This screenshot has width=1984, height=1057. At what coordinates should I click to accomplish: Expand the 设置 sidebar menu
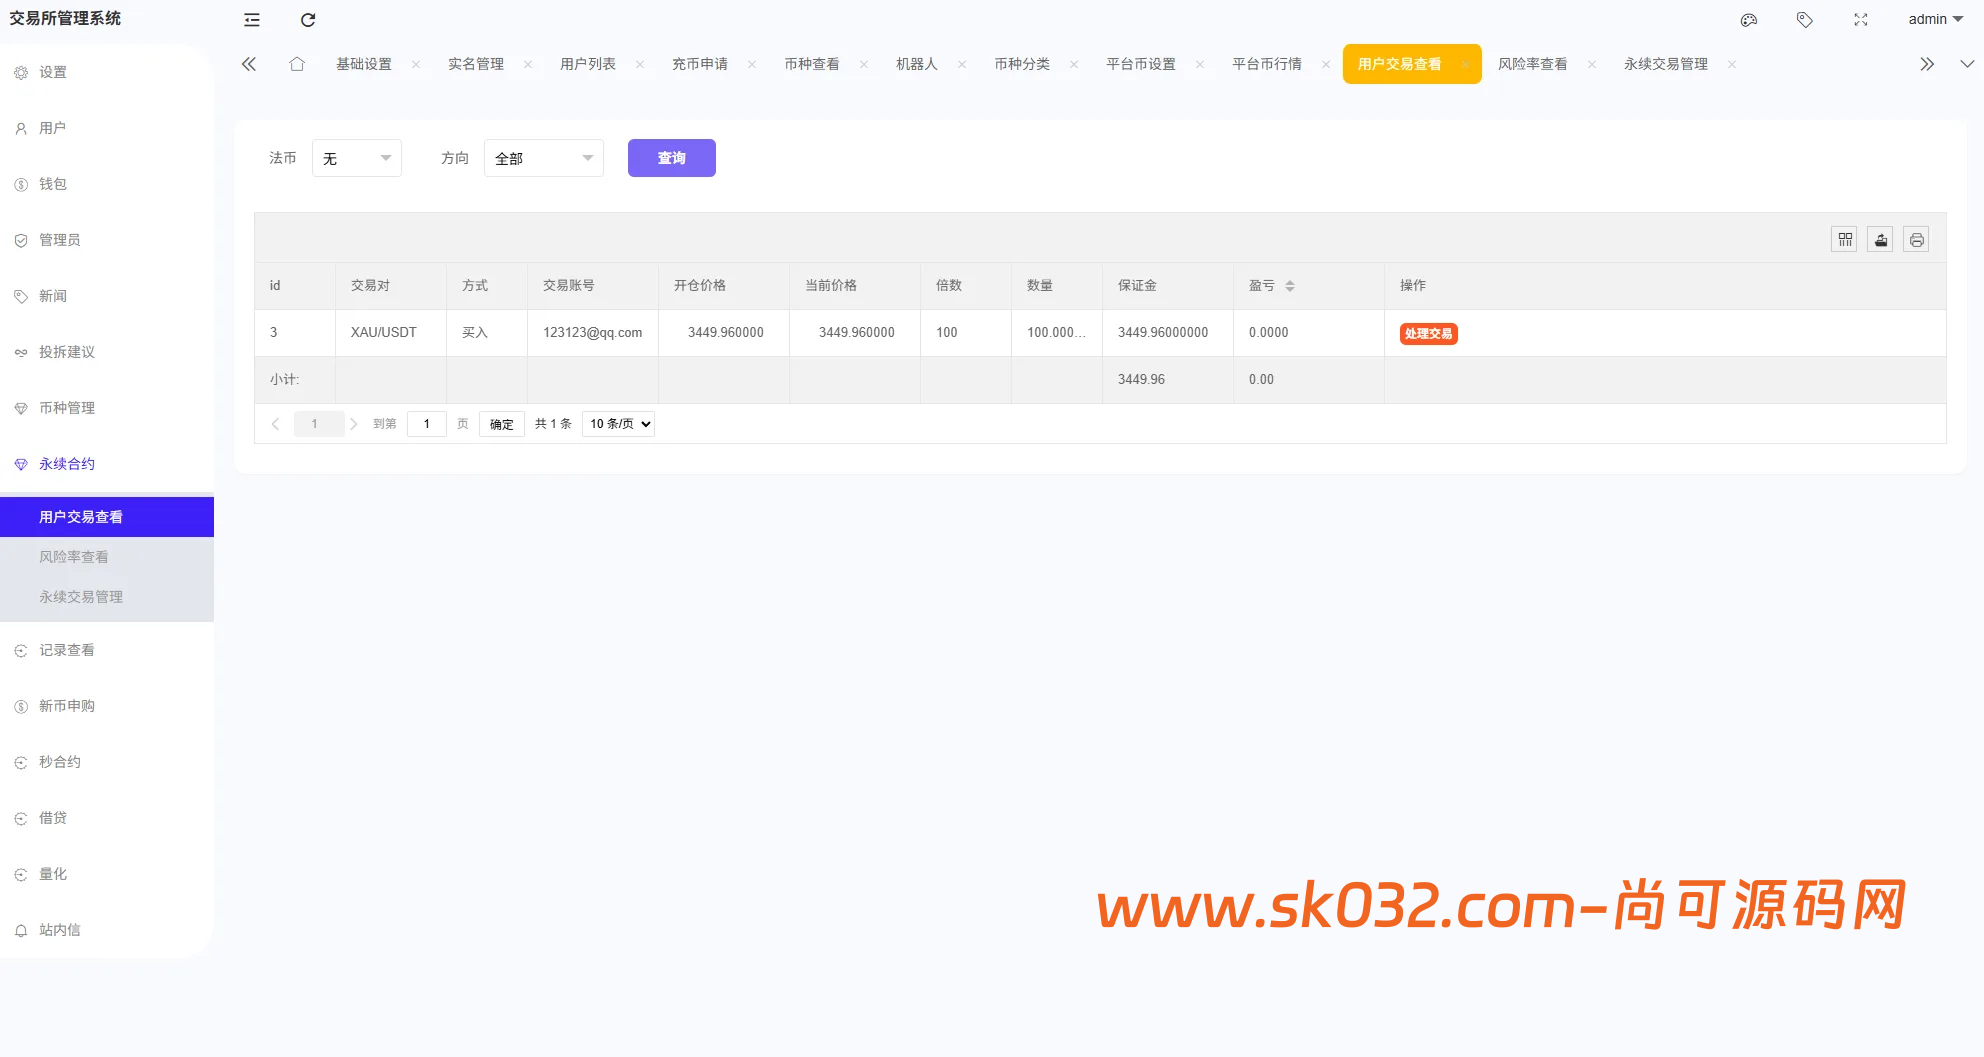107,72
